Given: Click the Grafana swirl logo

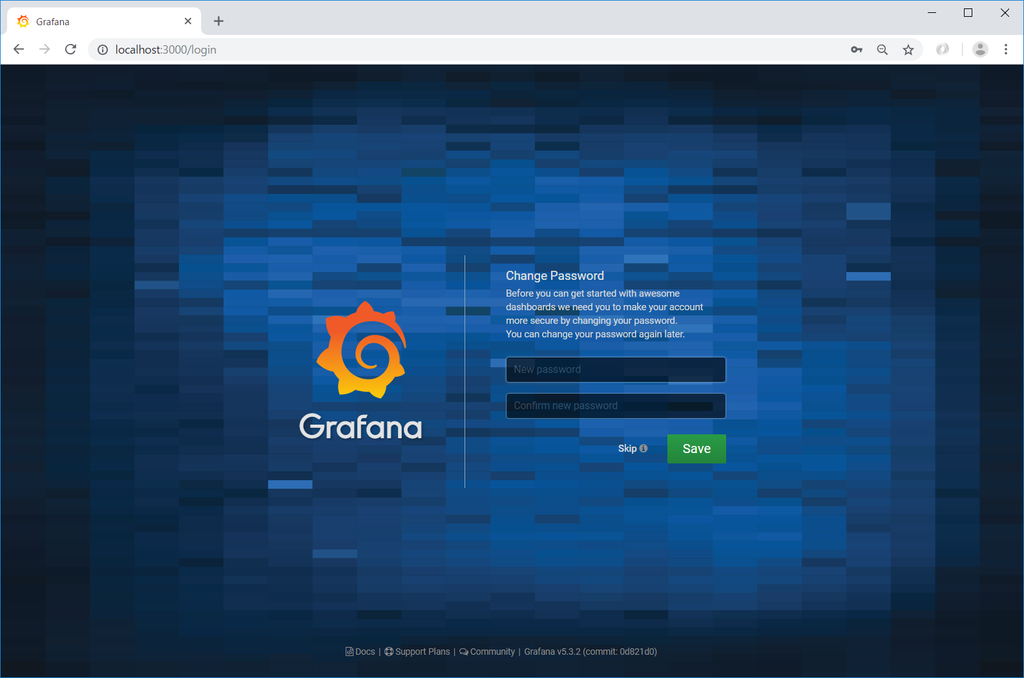Looking at the screenshot, I should pos(362,350).
